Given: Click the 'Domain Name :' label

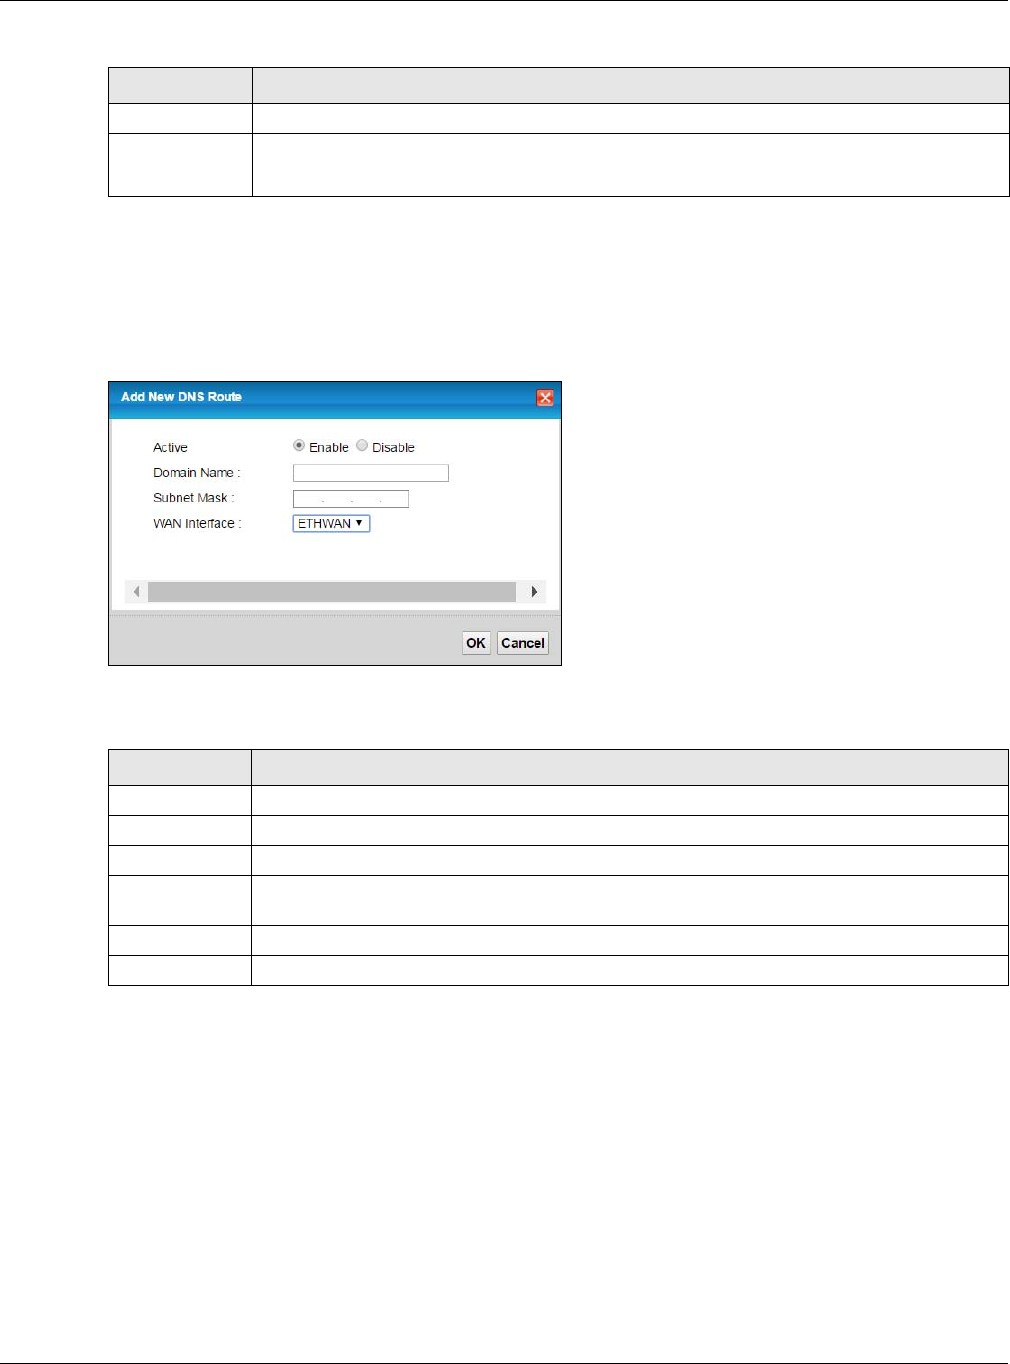Looking at the screenshot, I should tap(197, 473).
